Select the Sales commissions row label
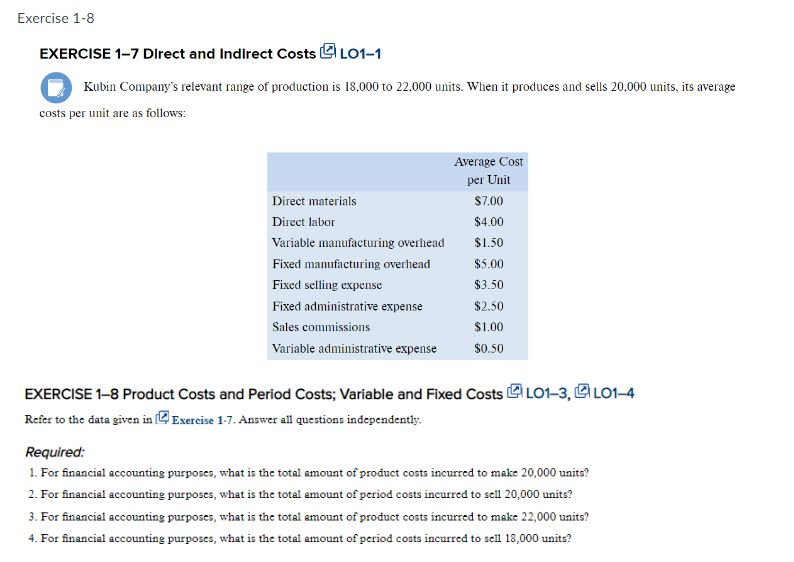This screenshot has width=794, height=562. click(x=321, y=327)
